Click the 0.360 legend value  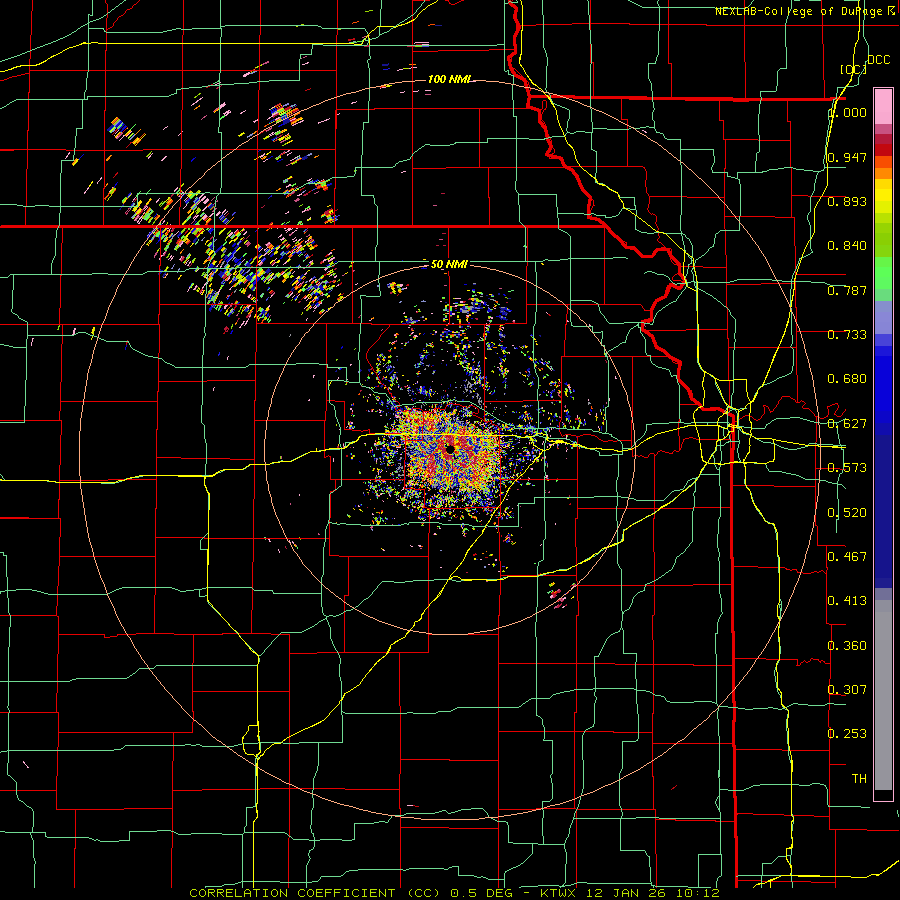pyautogui.click(x=847, y=646)
